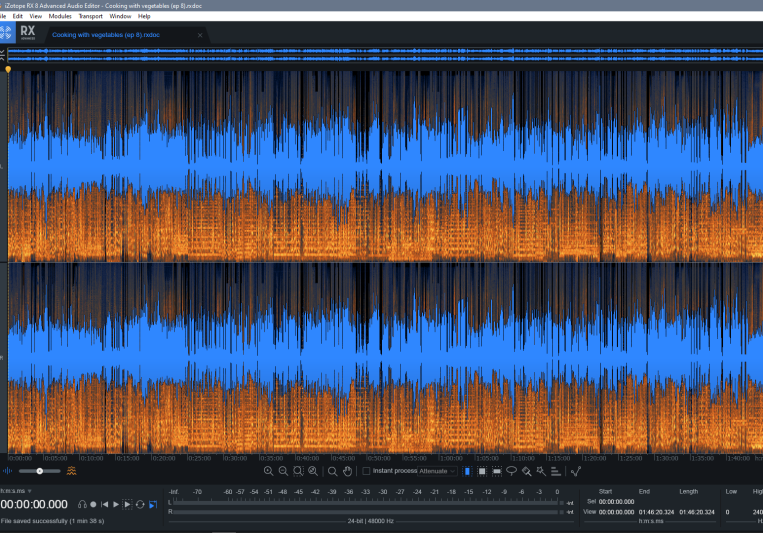Click the Find Similar Event icon

576,471
